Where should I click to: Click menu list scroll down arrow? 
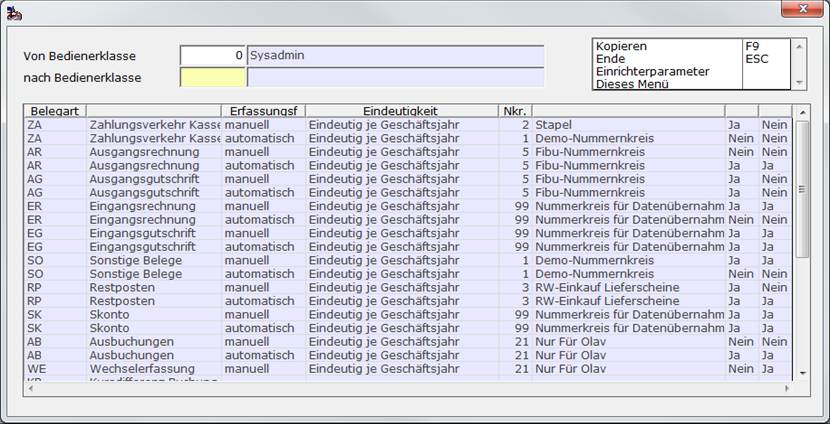[799, 83]
